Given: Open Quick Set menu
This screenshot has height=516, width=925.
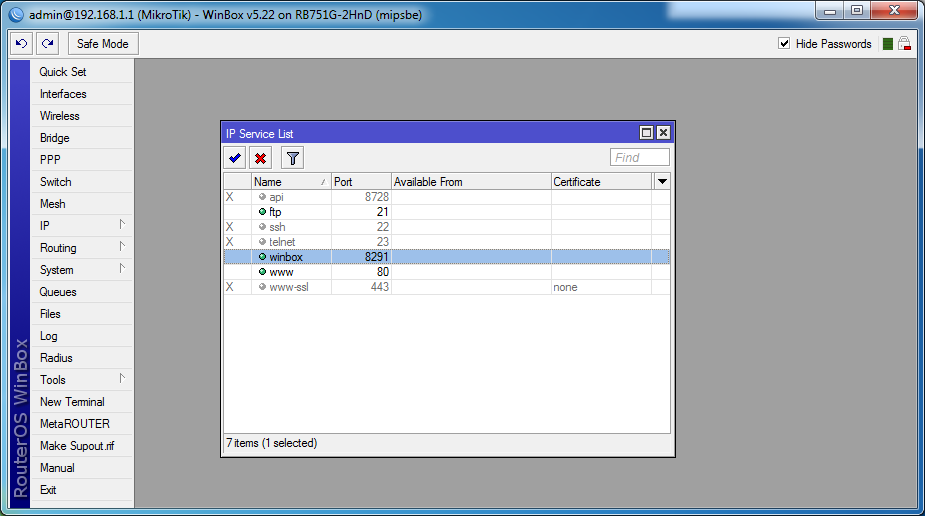Looking at the screenshot, I should (81, 72).
